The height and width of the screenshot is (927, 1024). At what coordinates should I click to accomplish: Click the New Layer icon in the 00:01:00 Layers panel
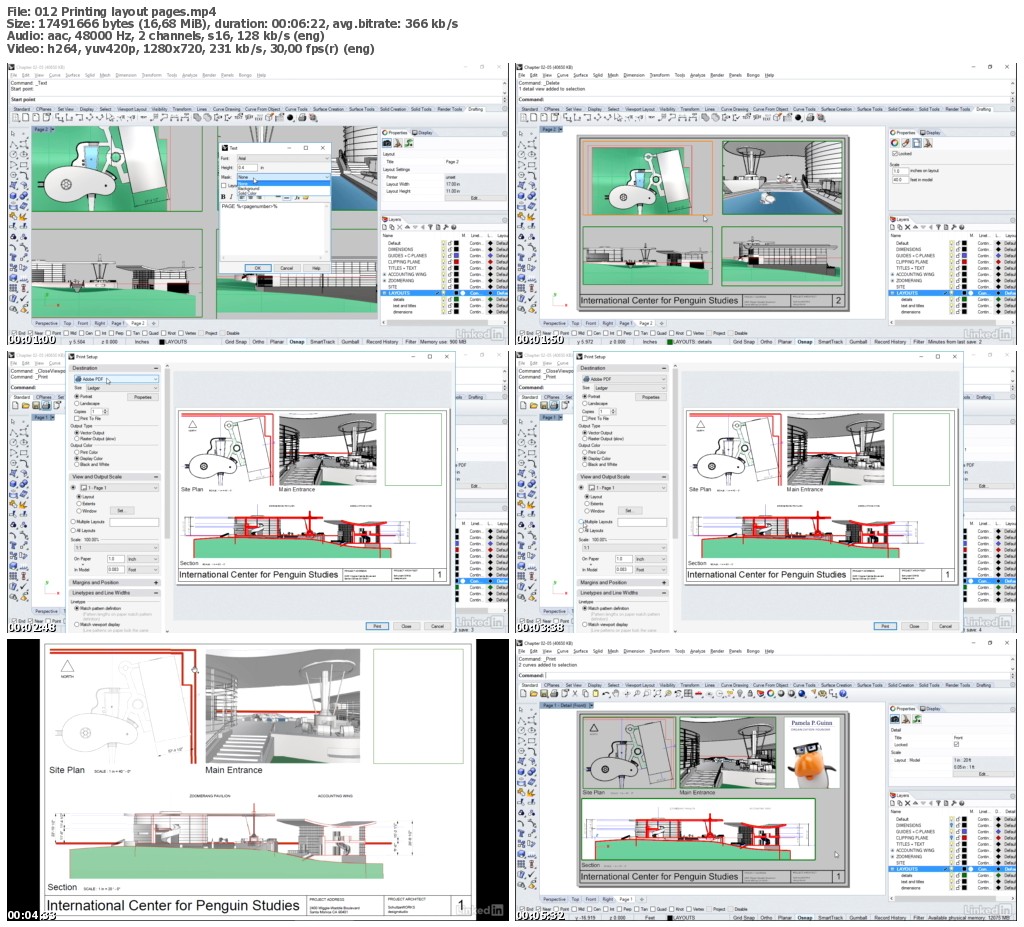click(x=385, y=227)
